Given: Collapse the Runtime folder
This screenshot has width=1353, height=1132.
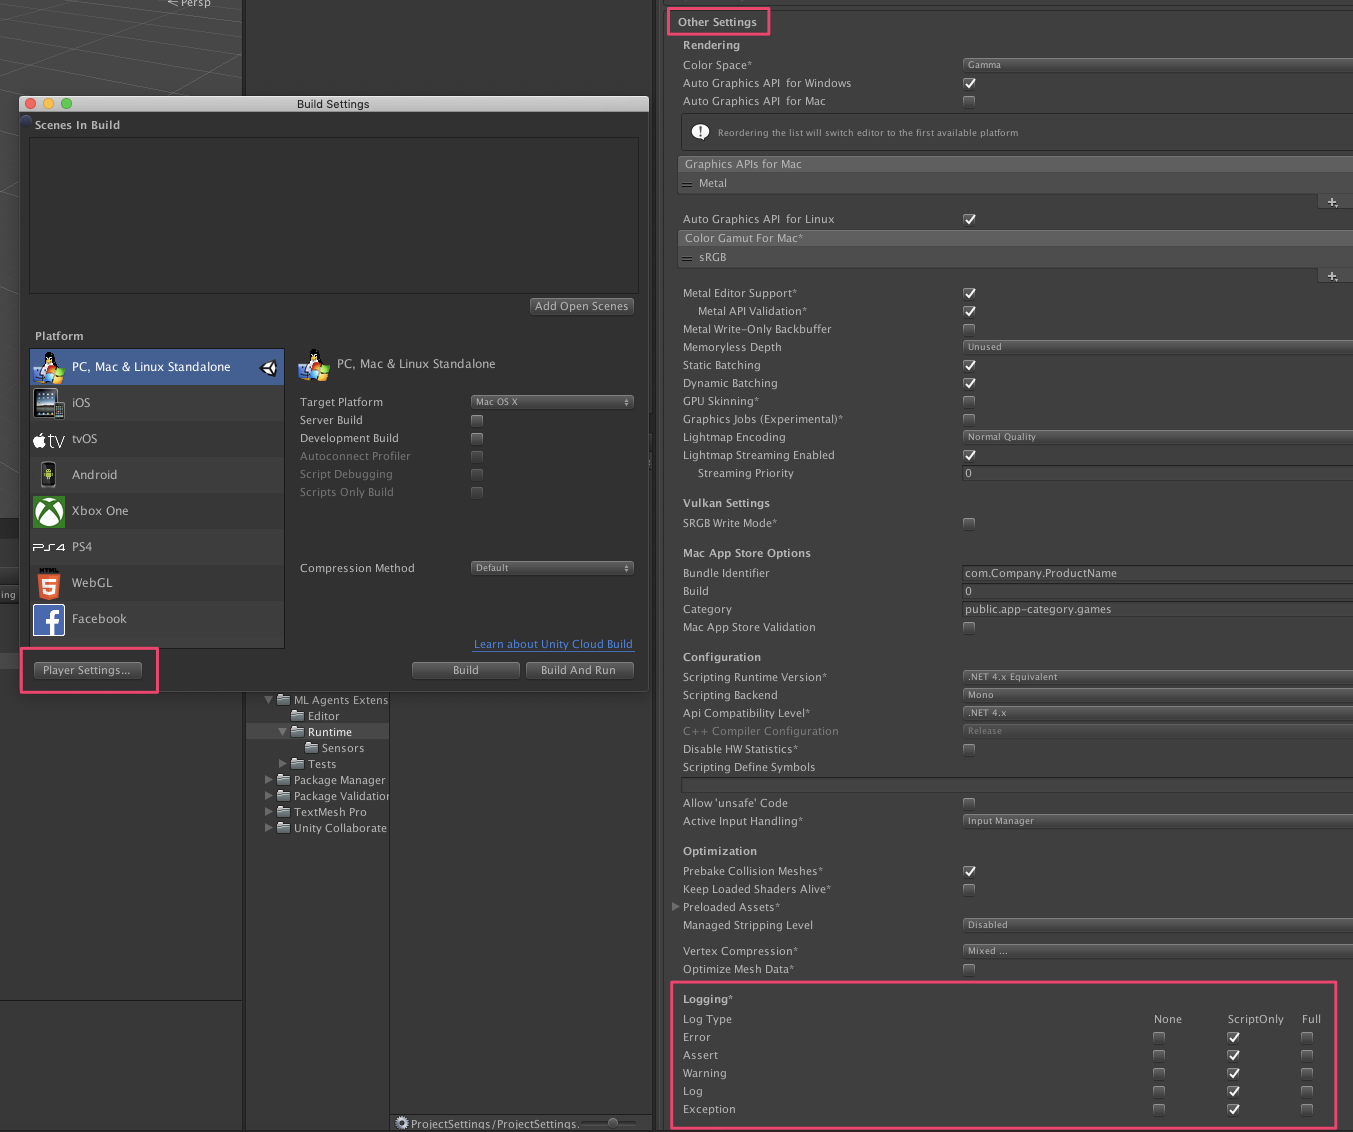Looking at the screenshot, I should [x=281, y=731].
